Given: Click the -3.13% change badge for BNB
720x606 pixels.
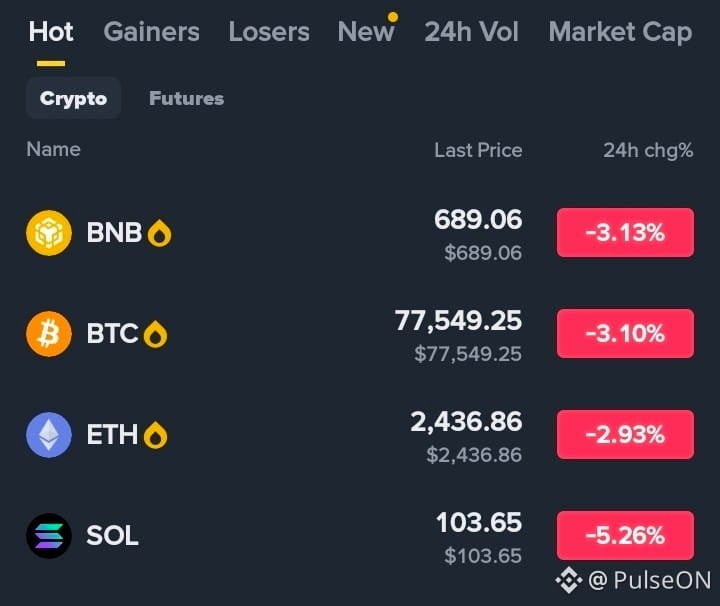Looking at the screenshot, I should point(625,233).
